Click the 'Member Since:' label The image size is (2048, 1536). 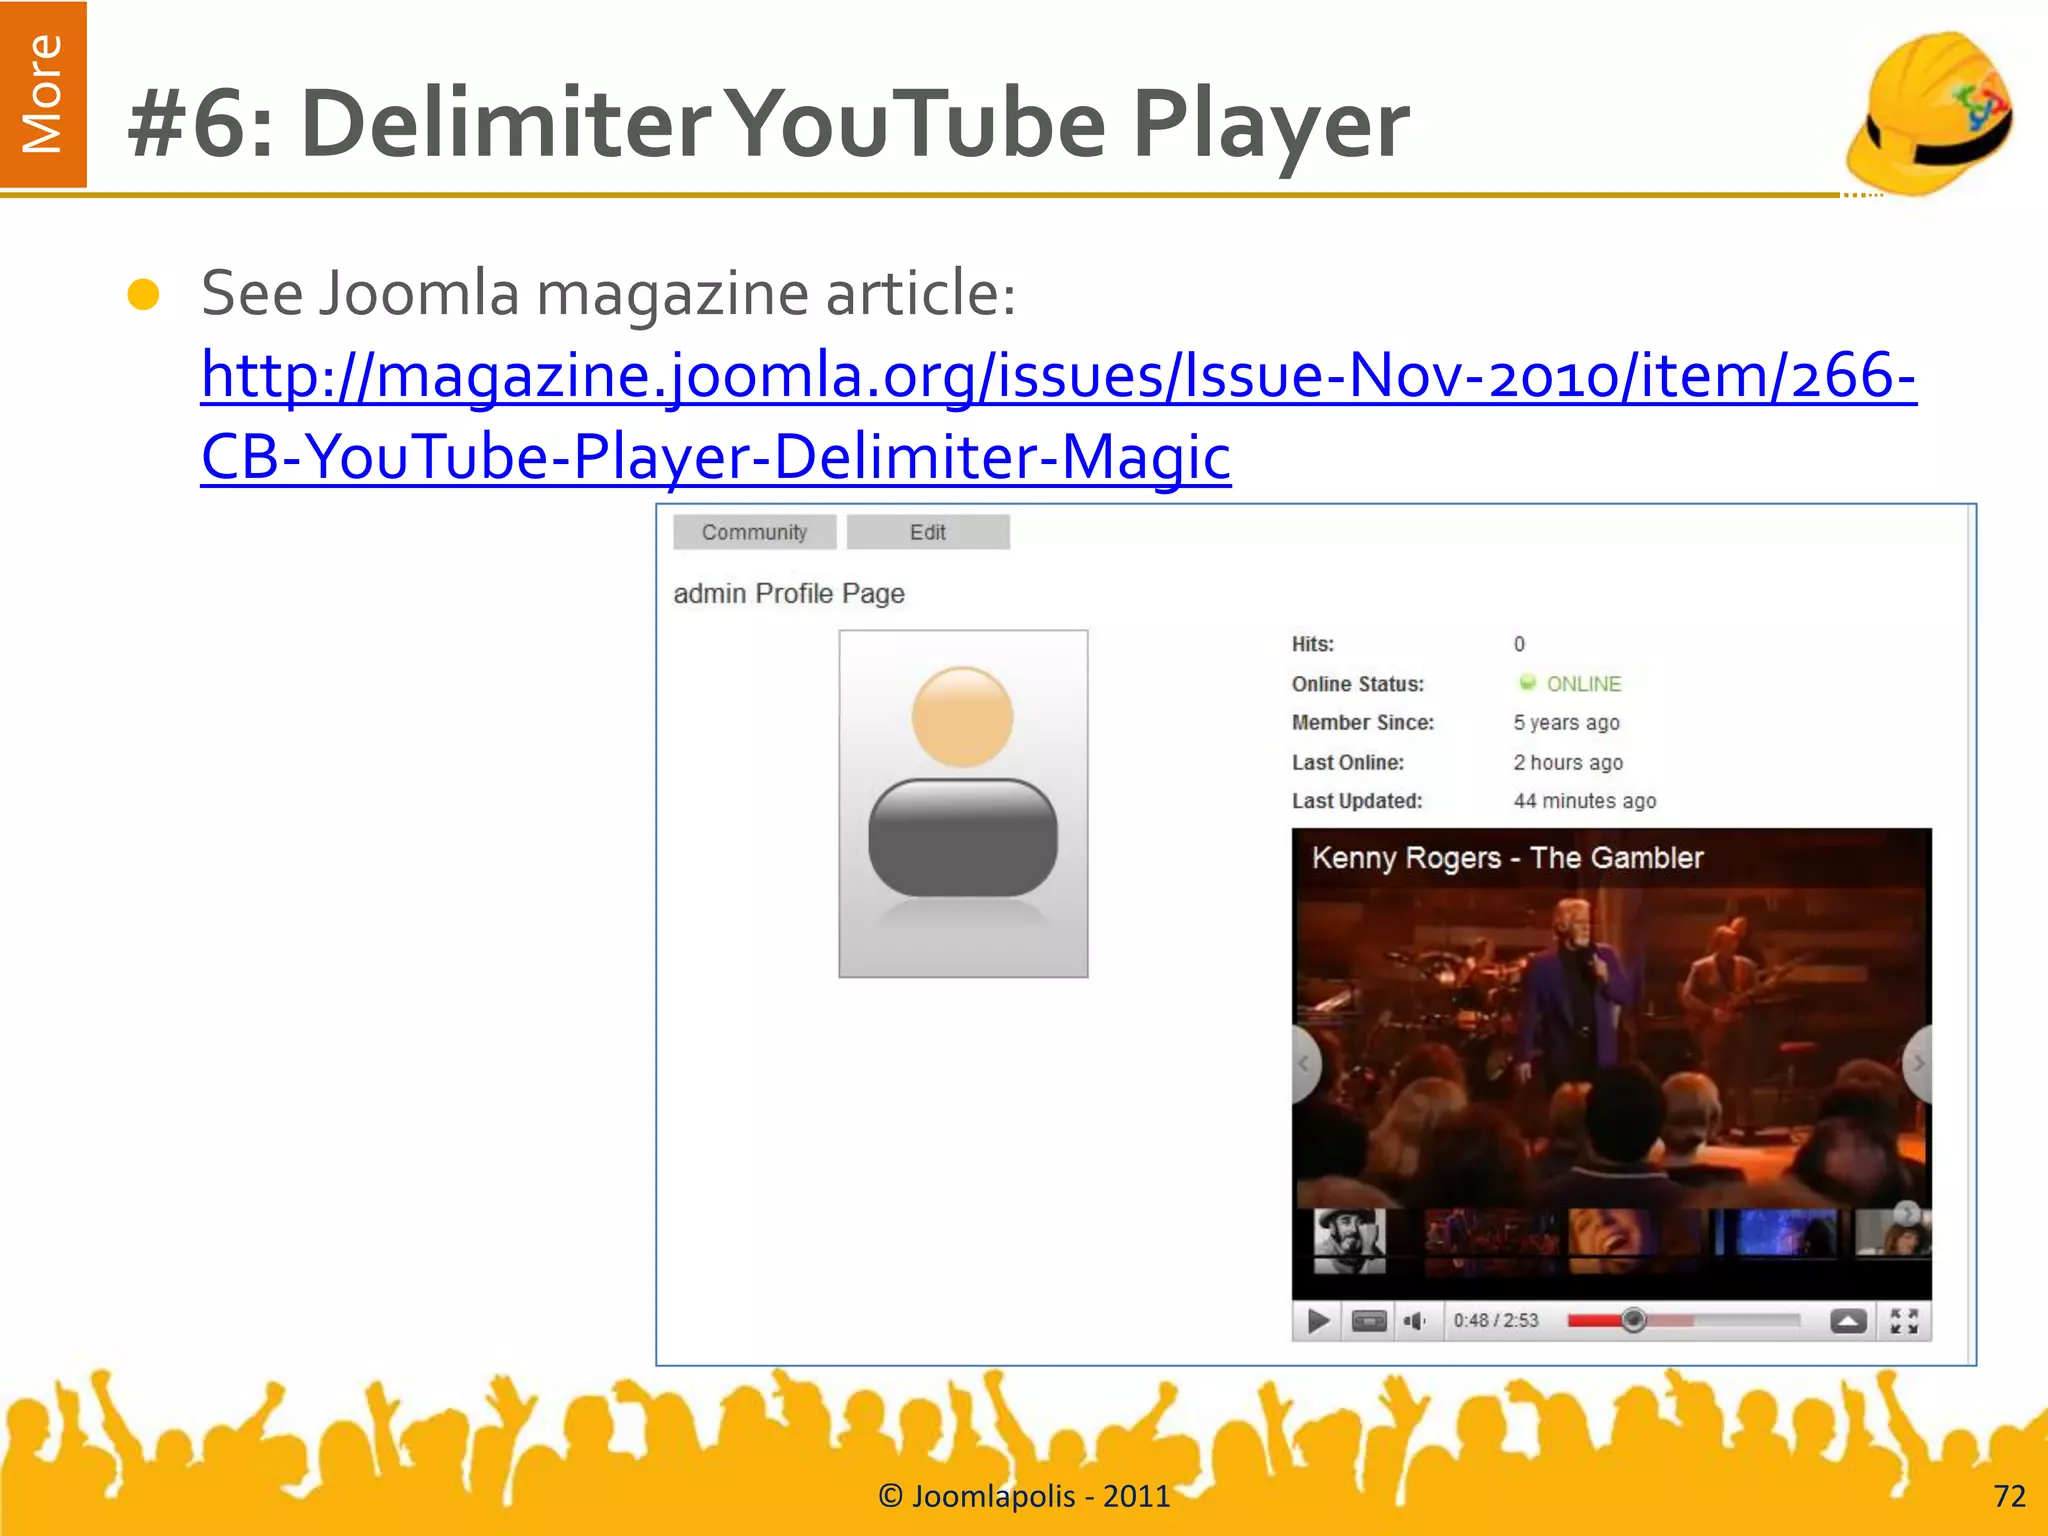click(1363, 723)
